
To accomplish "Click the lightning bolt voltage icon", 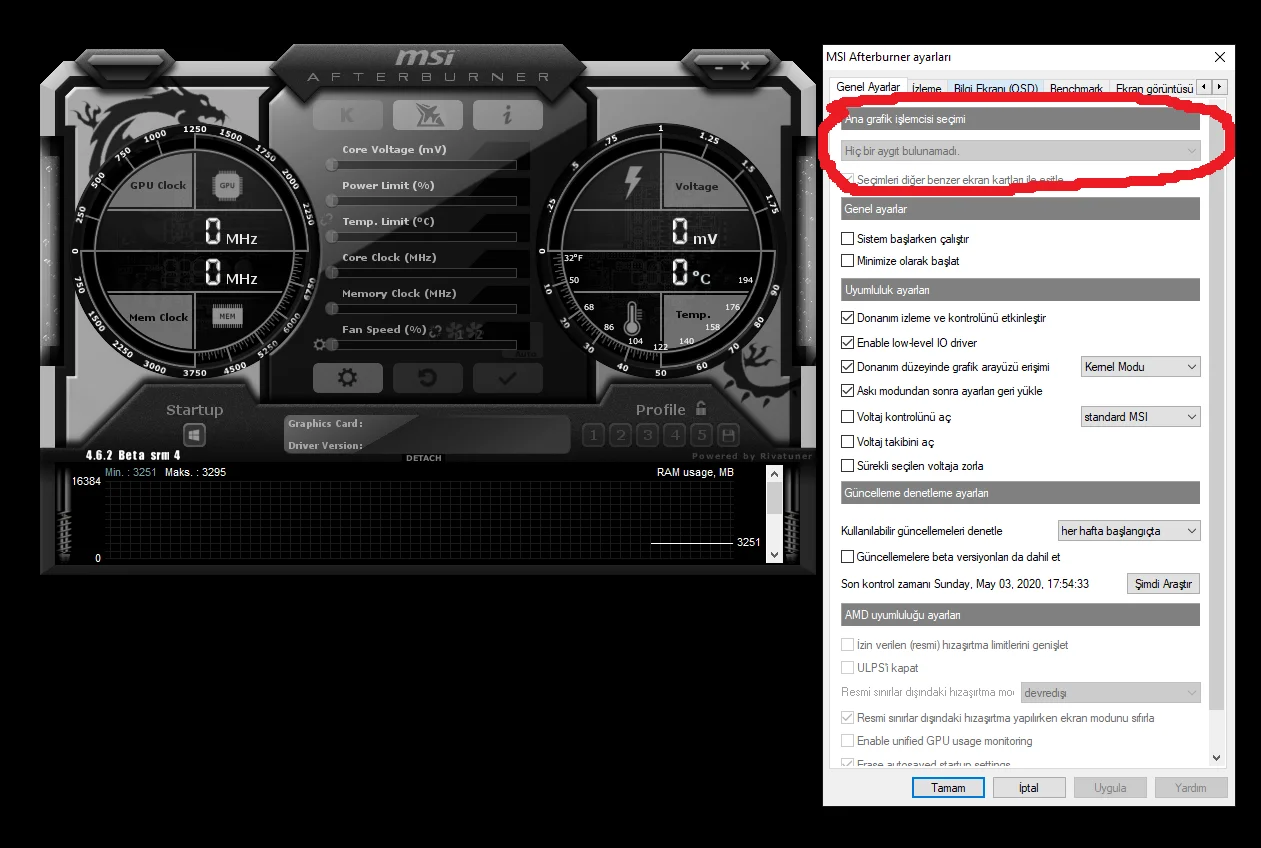I will (633, 182).
